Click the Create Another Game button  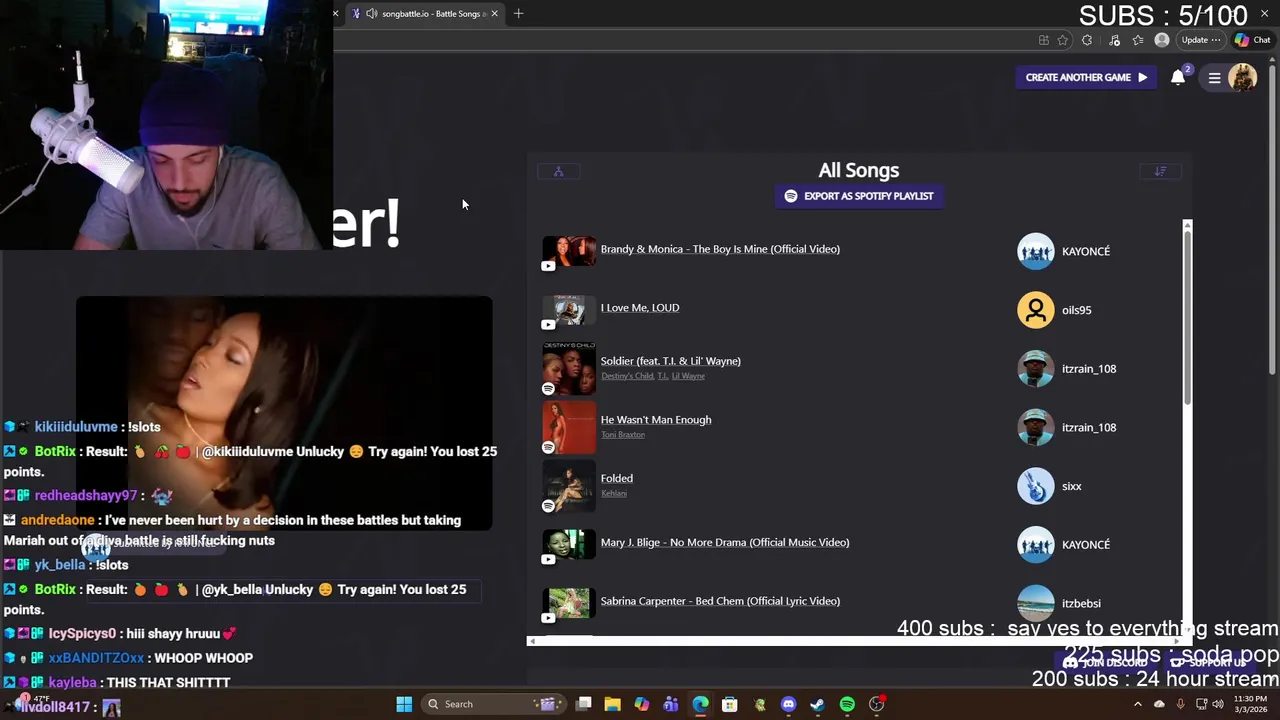[x=1086, y=77]
